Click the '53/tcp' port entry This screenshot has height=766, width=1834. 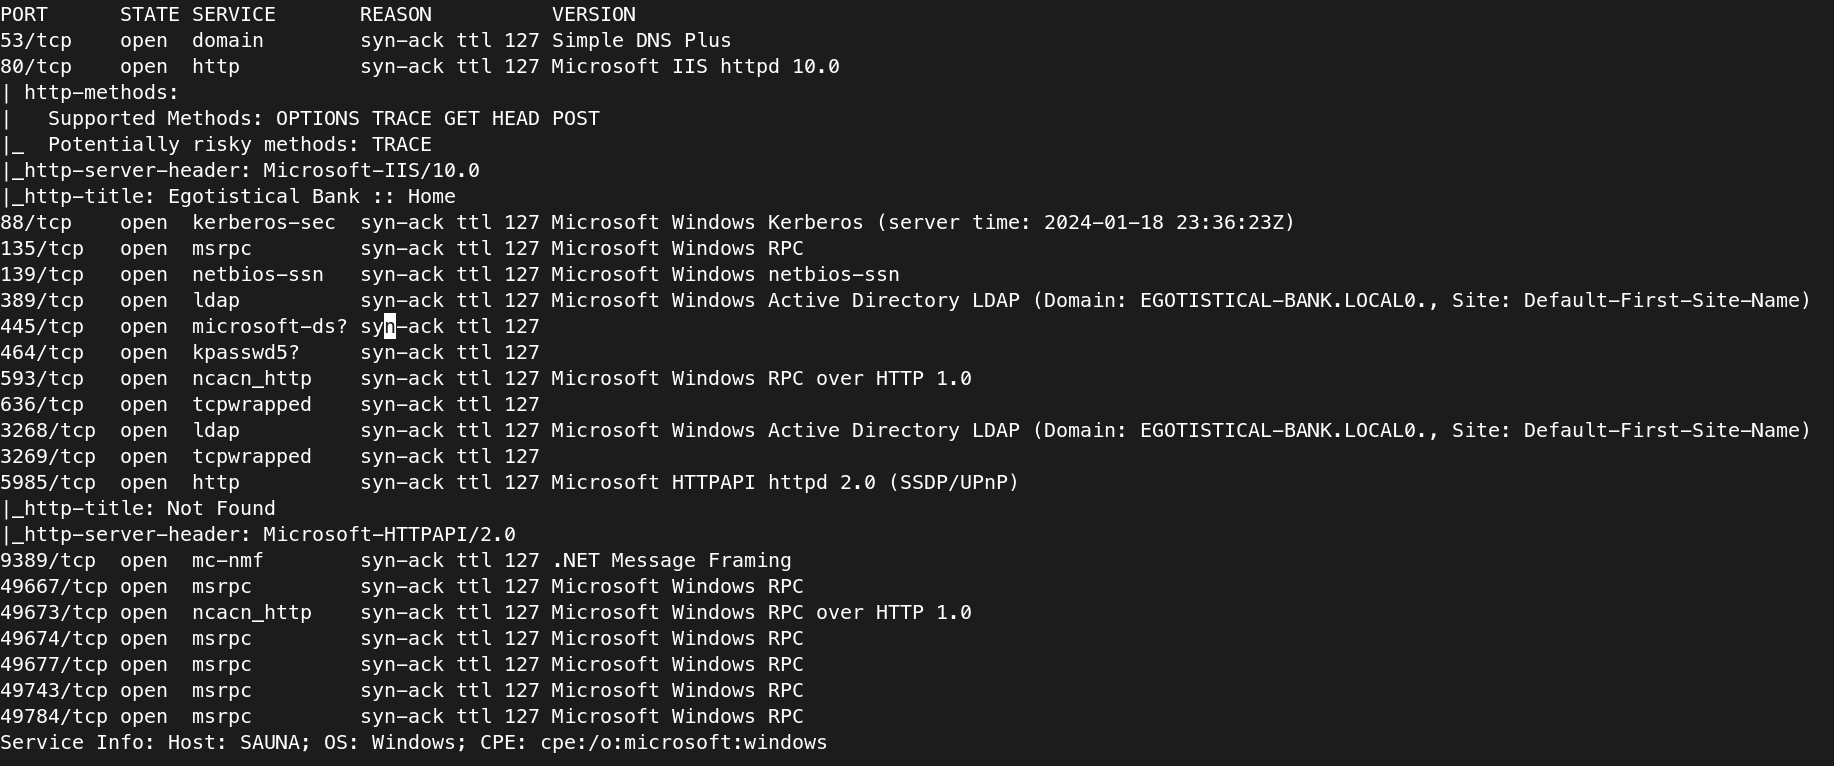(x=36, y=41)
